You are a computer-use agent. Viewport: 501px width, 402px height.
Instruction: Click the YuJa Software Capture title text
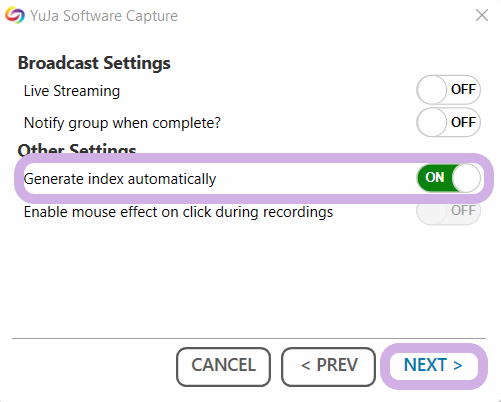(104, 16)
